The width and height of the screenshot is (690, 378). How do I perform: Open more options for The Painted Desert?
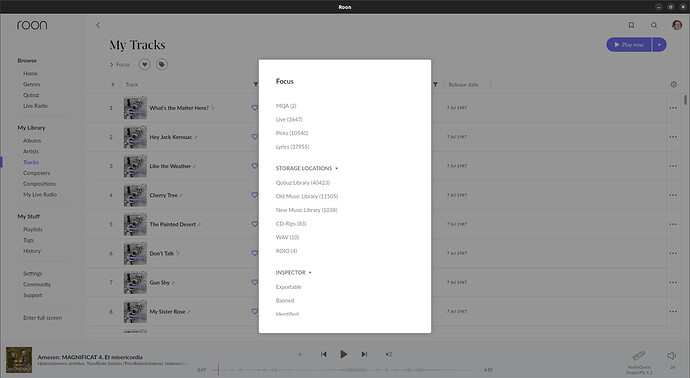click(x=673, y=224)
